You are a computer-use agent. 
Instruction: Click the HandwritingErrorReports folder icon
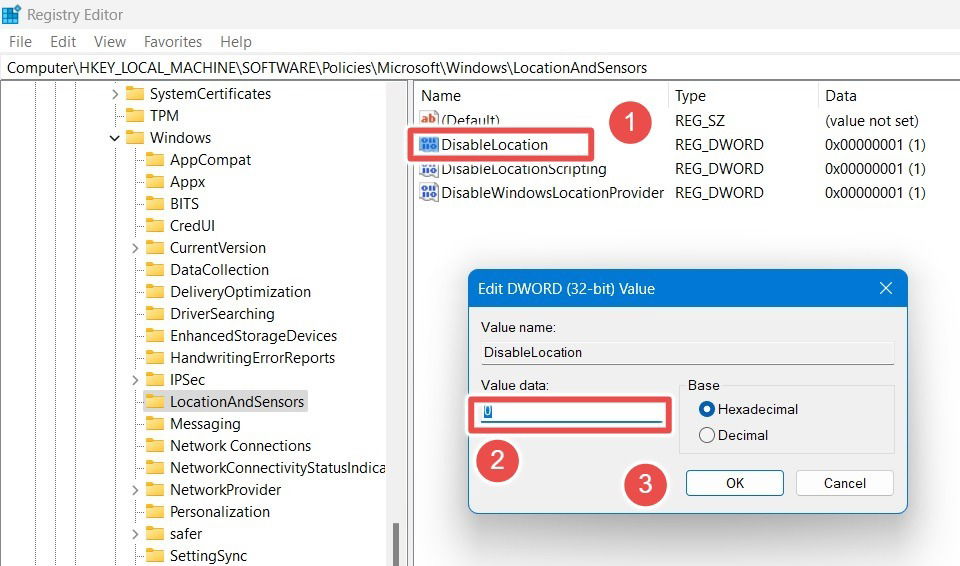(x=155, y=358)
